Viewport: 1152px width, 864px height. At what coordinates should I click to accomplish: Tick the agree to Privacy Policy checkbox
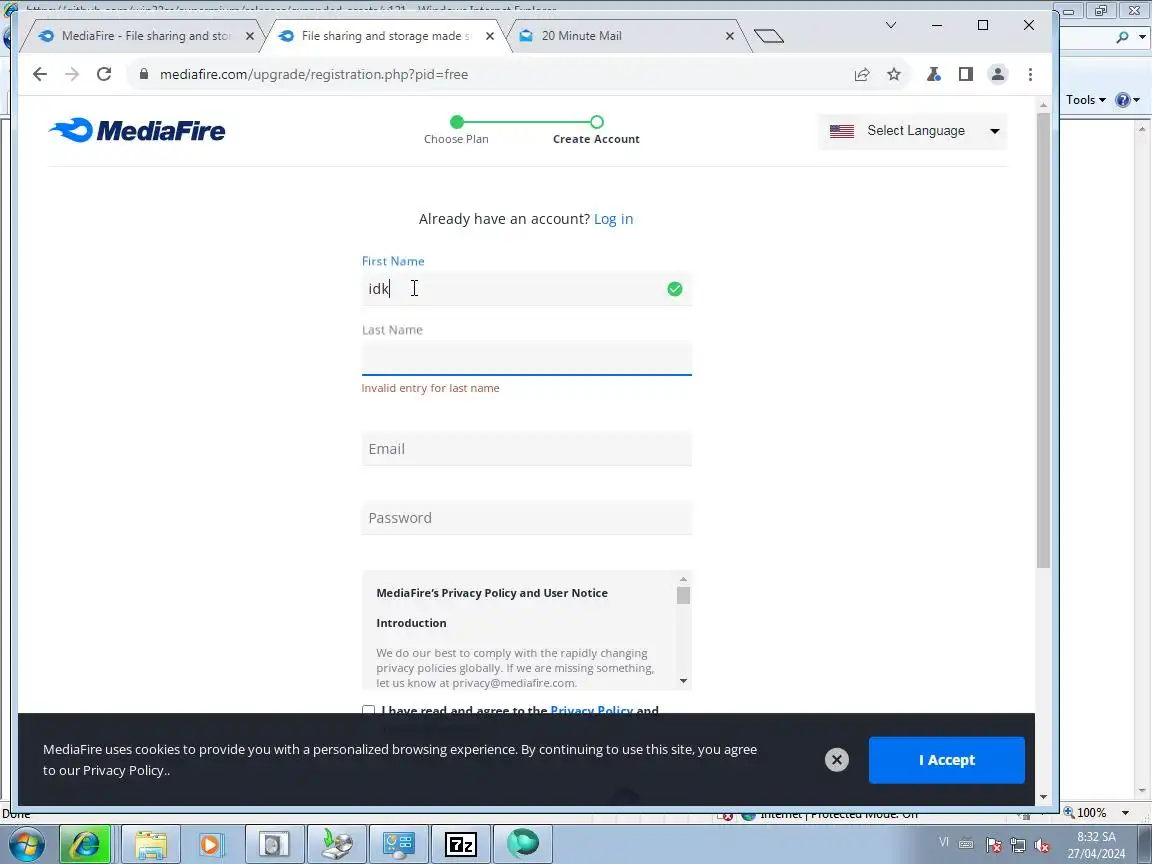tap(368, 710)
